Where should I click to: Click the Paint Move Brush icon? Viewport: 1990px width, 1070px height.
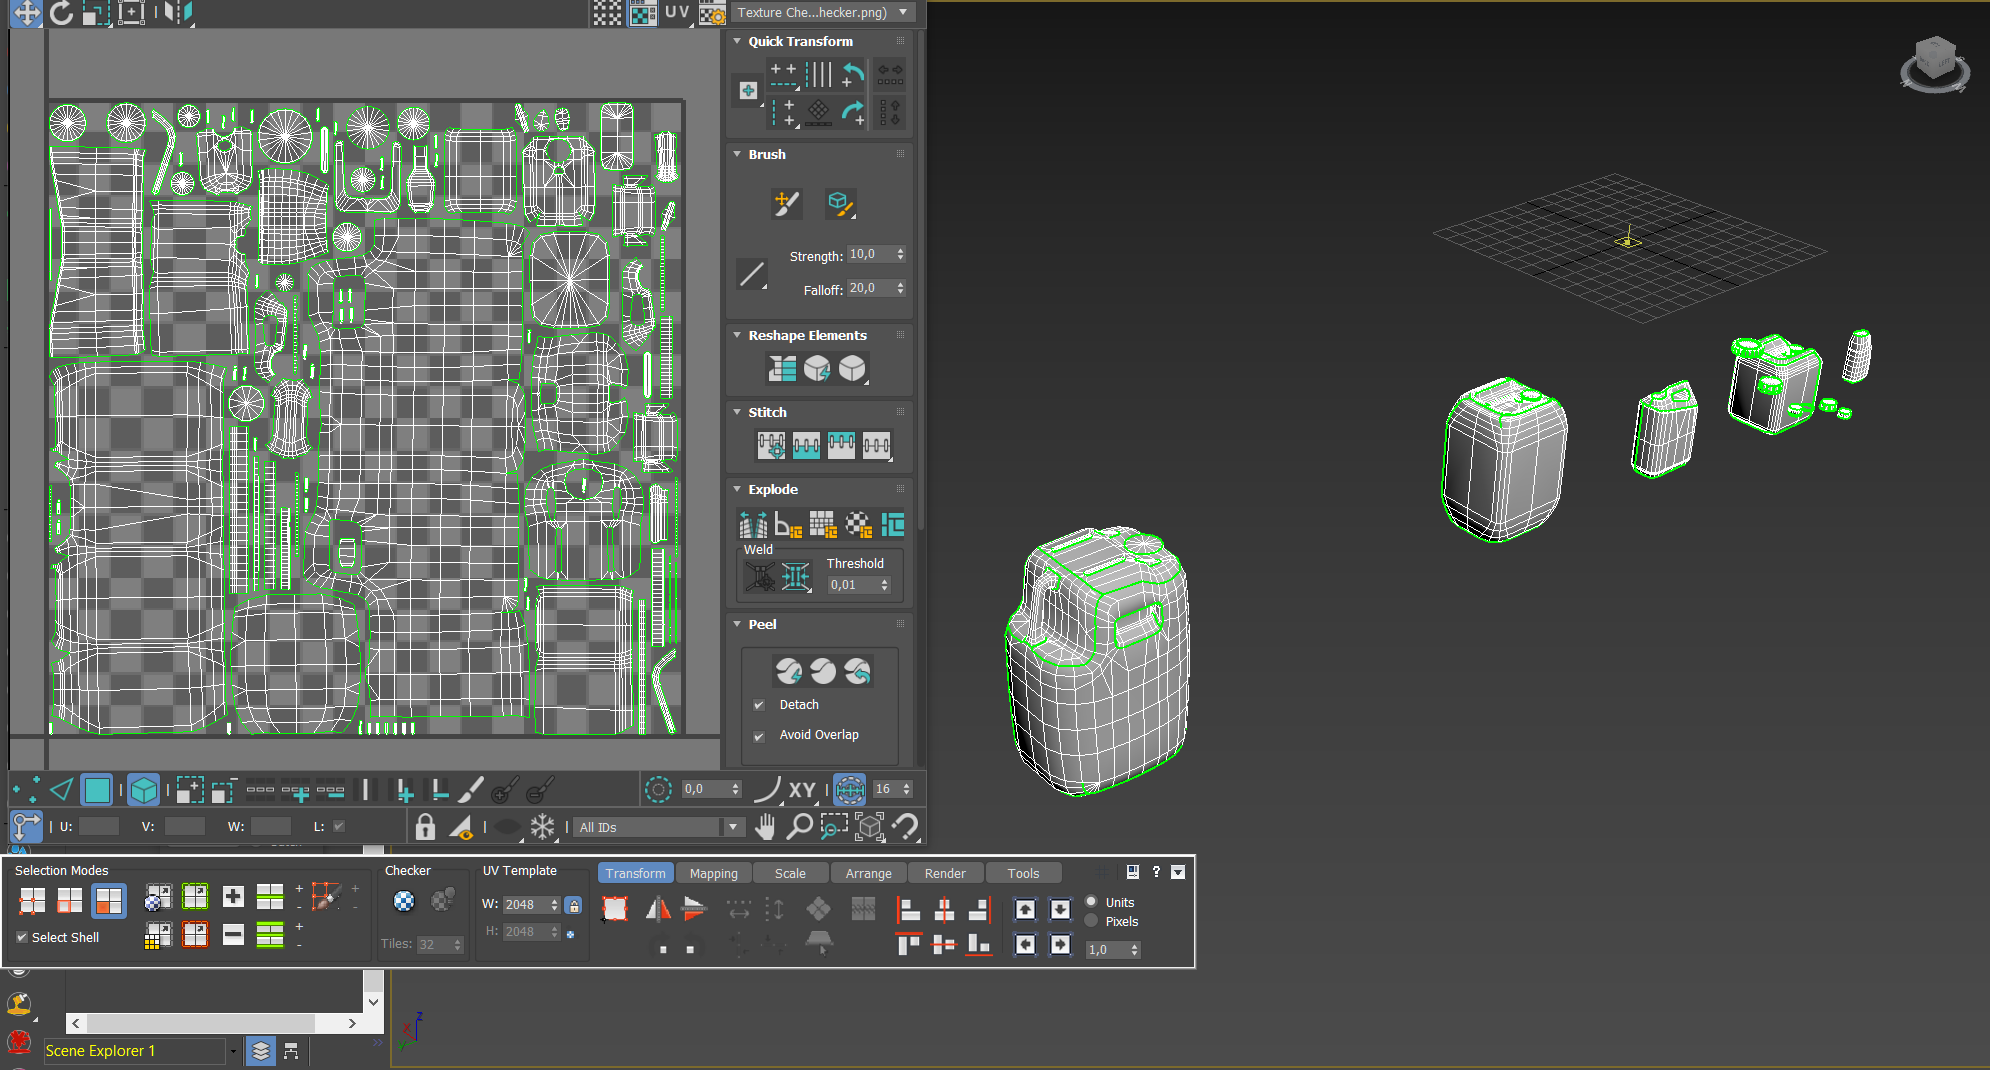tap(786, 204)
